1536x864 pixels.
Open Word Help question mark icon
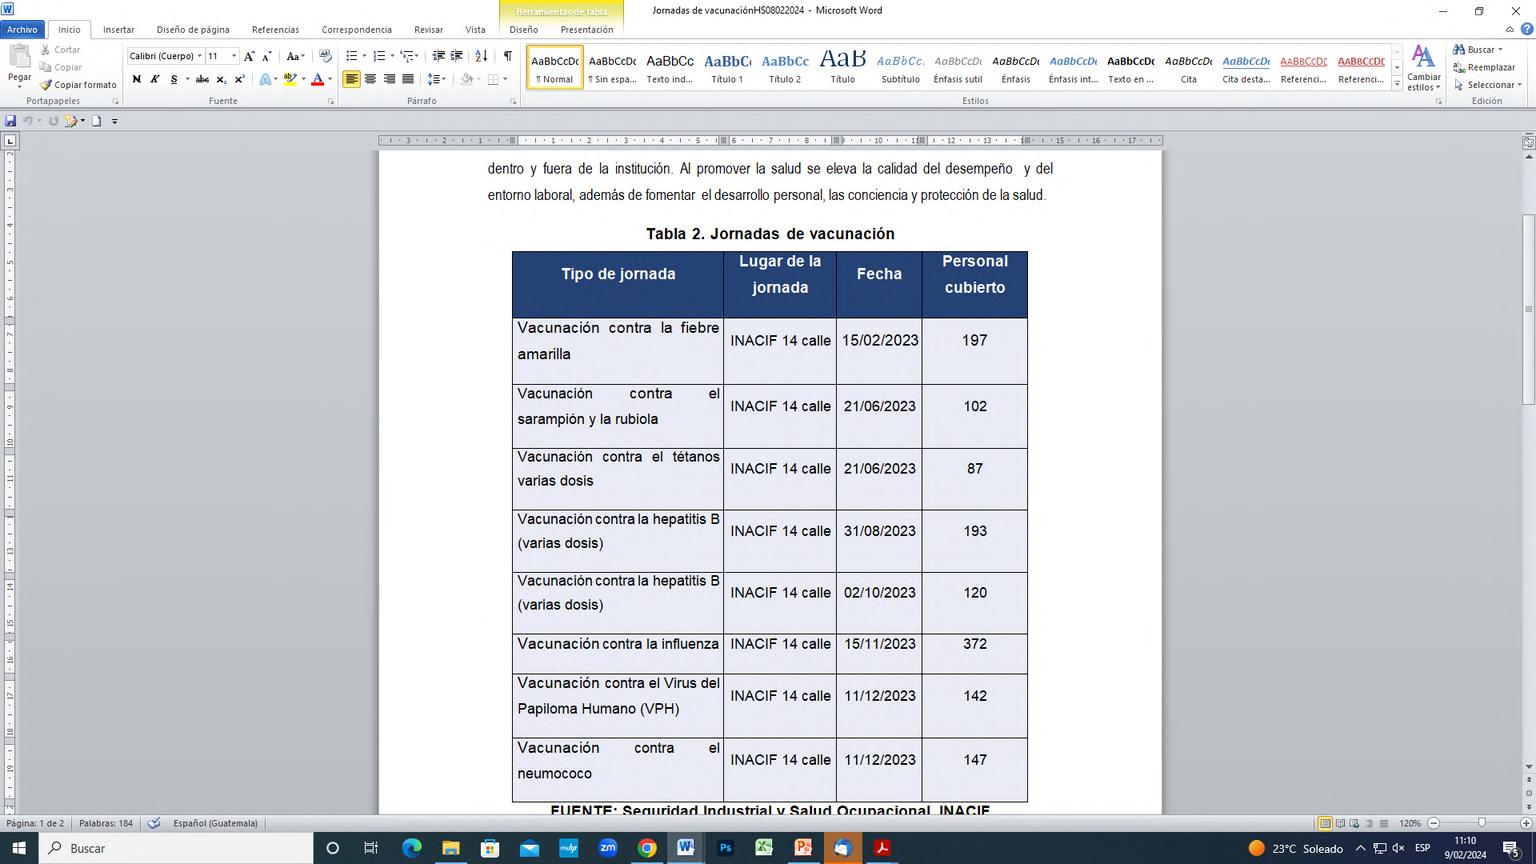(1526, 30)
